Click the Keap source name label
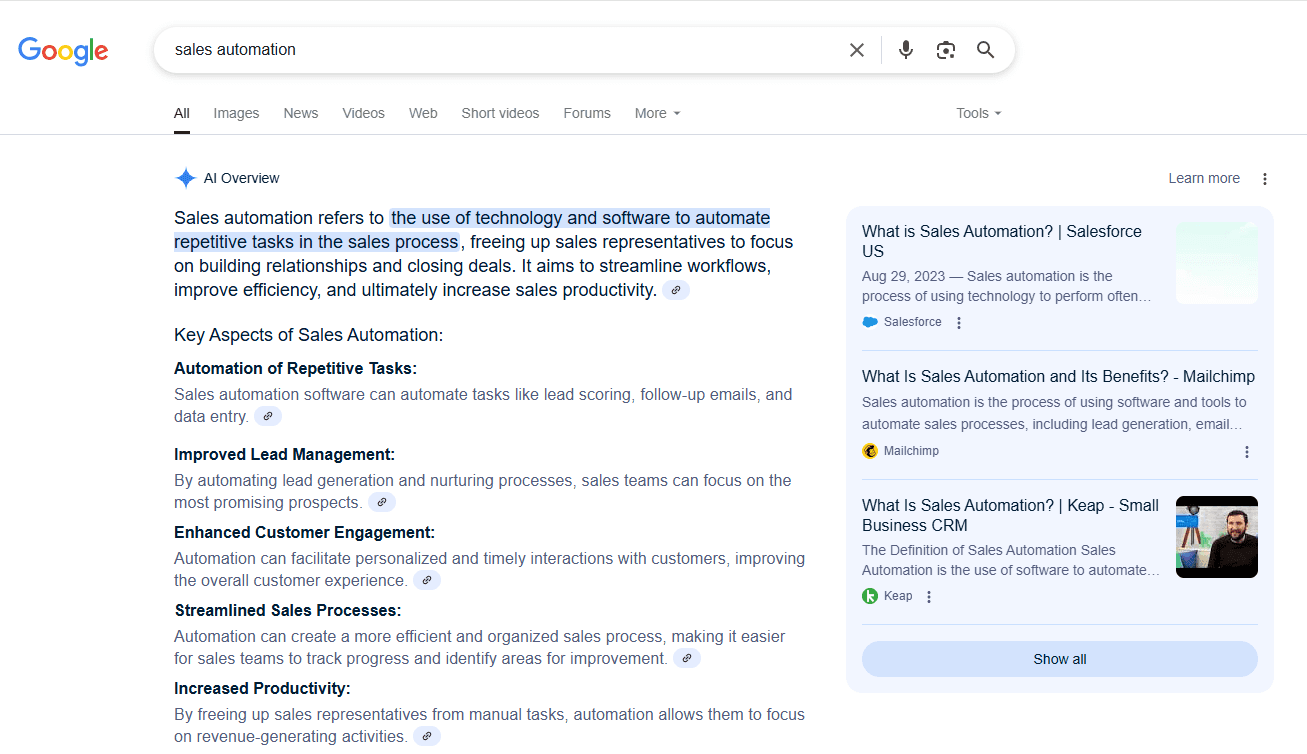Screen dimensions: 1307x754 [898, 596]
